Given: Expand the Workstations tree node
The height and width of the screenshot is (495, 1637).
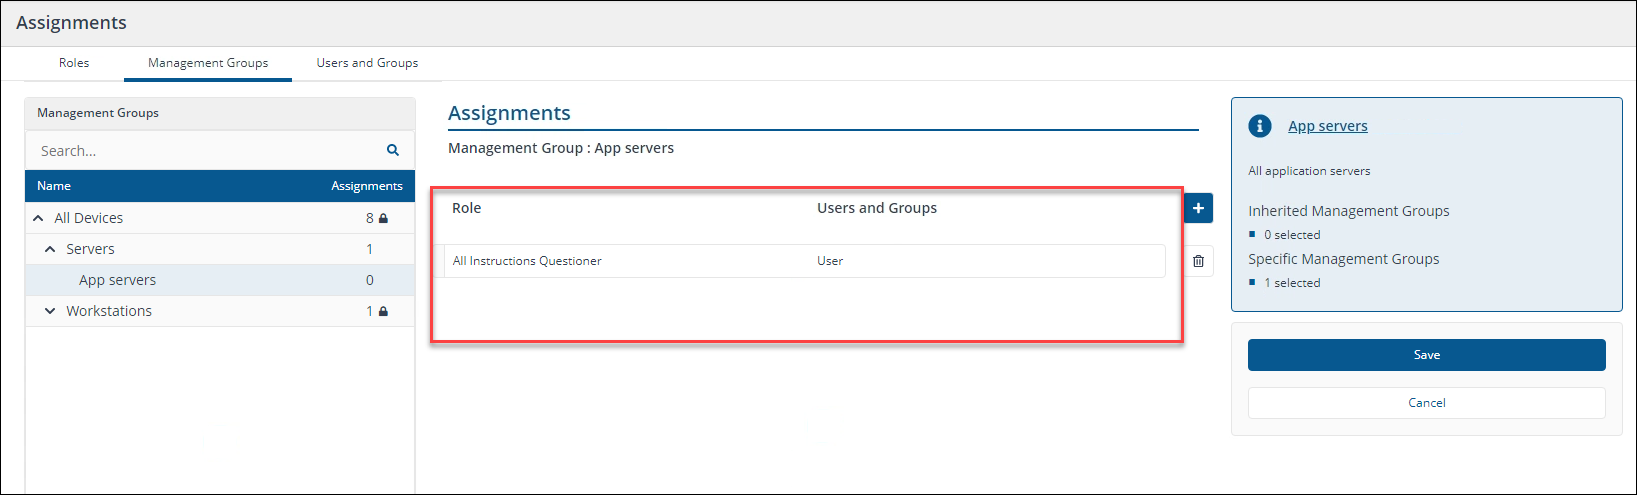Looking at the screenshot, I should 50,311.
